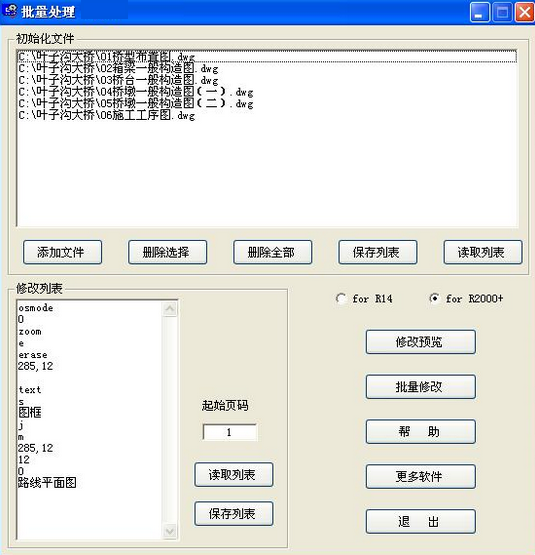
Task: Exit with the 退 出 button
Action: (x=421, y=521)
